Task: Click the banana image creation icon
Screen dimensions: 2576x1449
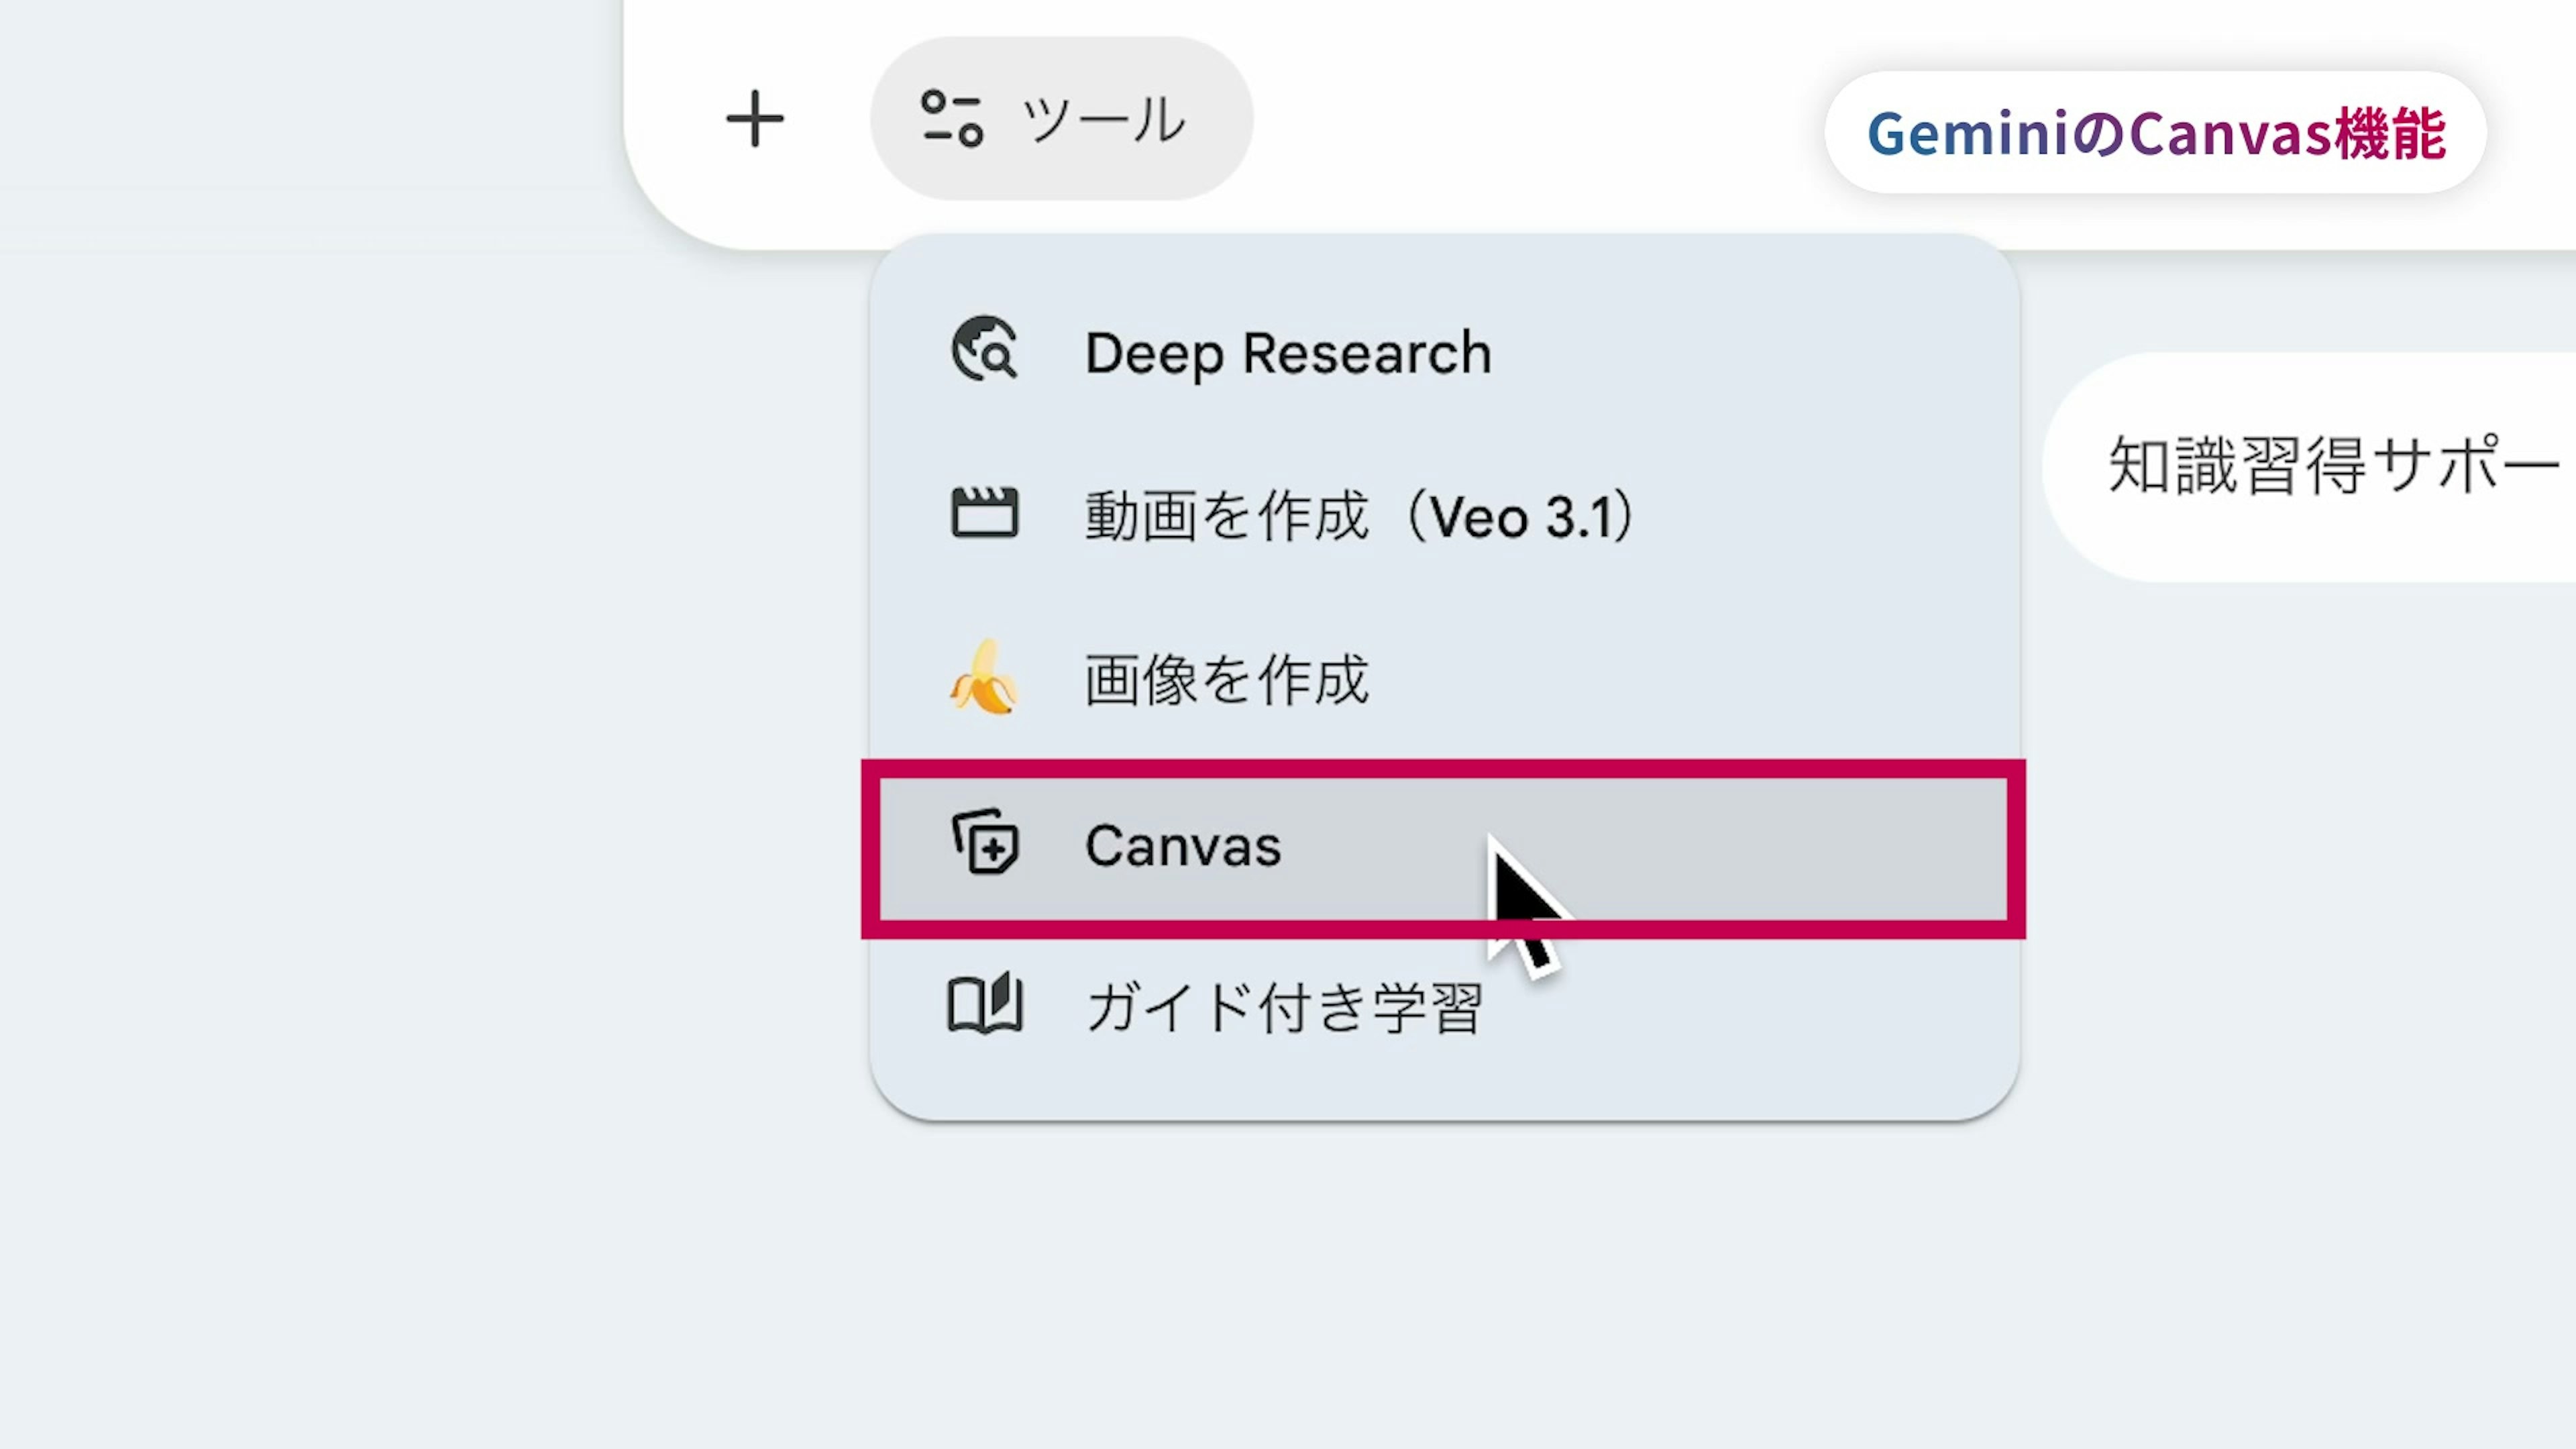Action: pyautogui.click(x=984, y=678)
